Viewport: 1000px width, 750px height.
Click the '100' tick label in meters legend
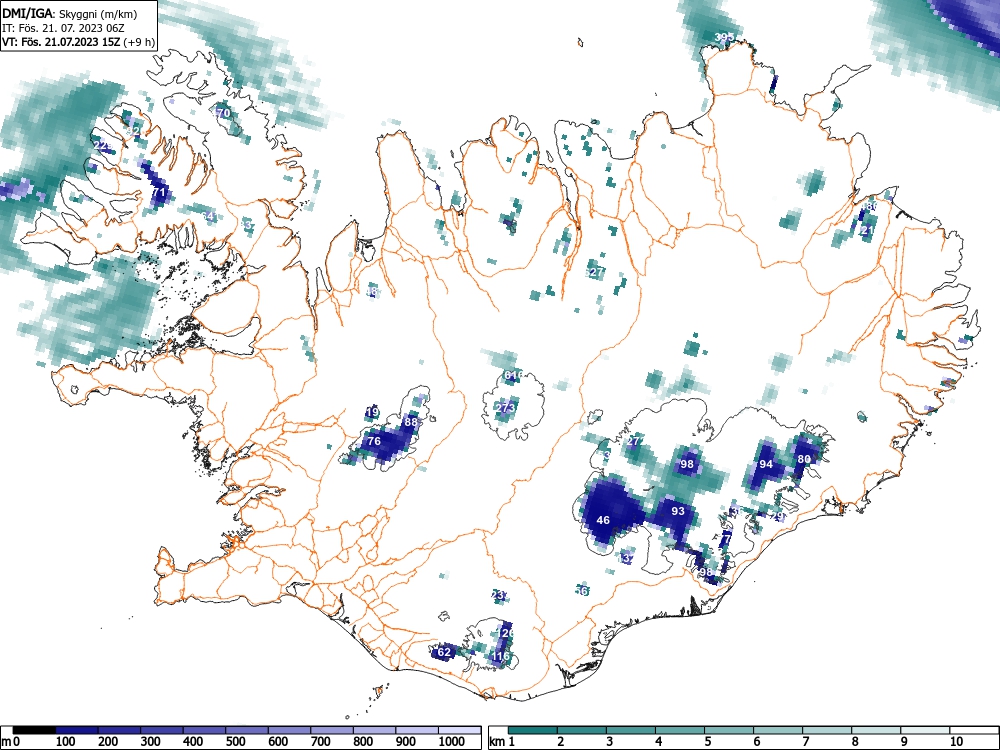tap(65, 742)
